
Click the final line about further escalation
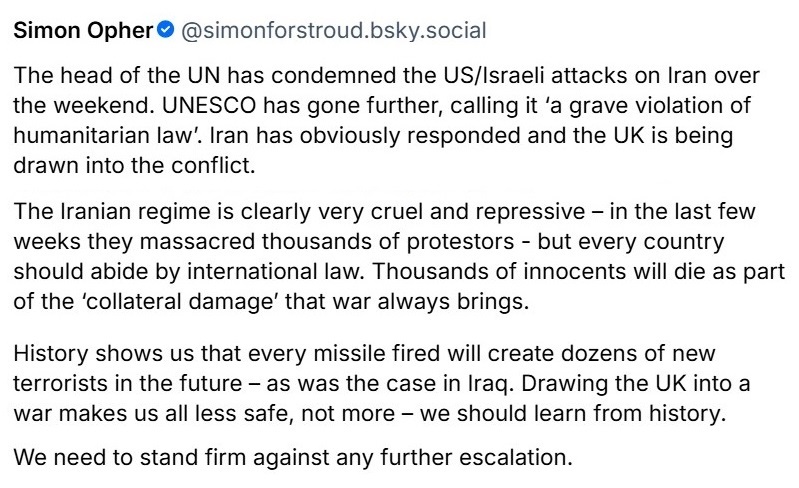(296, 460)
